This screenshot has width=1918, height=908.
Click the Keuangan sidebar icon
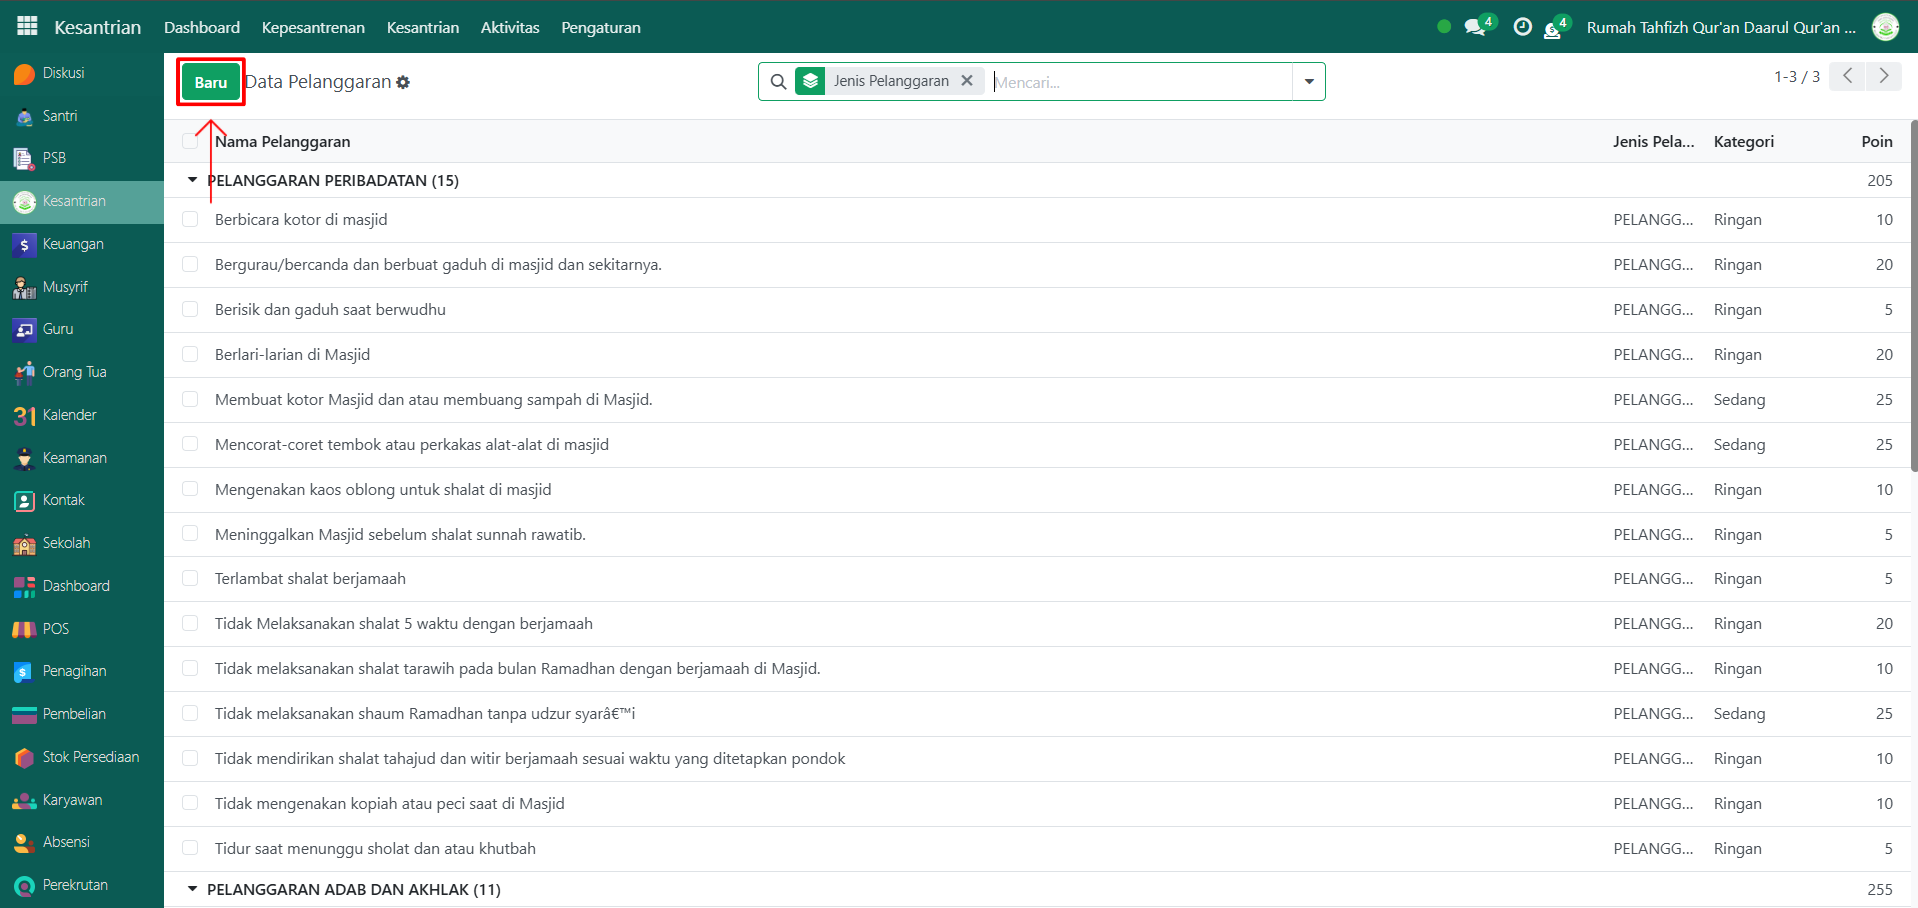click(x=24, y=245)
